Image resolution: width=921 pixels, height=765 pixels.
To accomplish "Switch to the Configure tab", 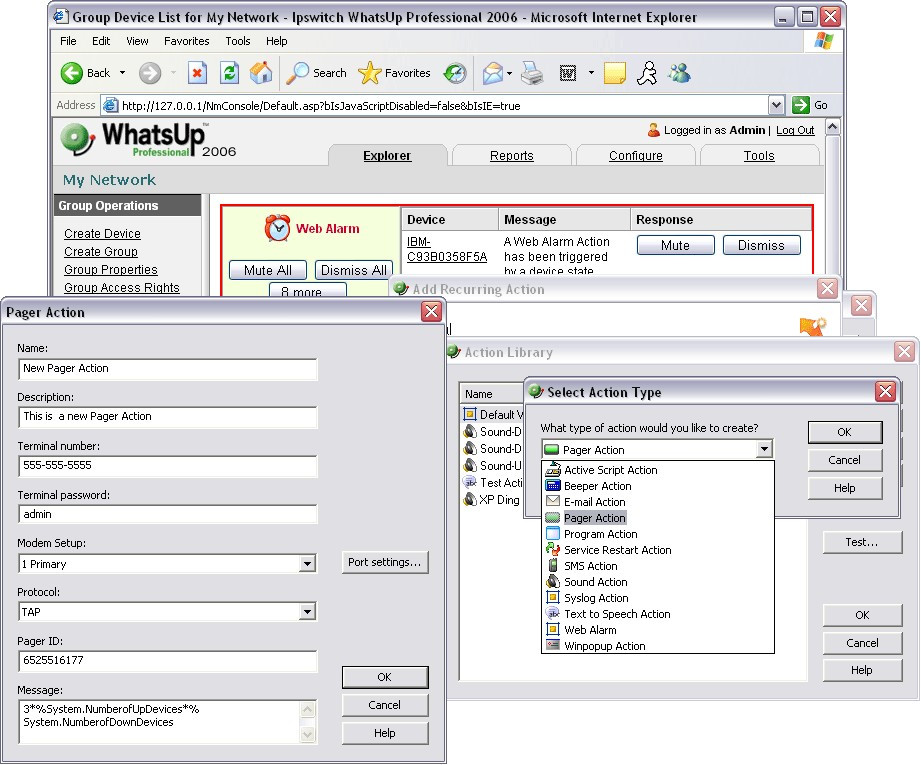I will (x=636, y=156).
